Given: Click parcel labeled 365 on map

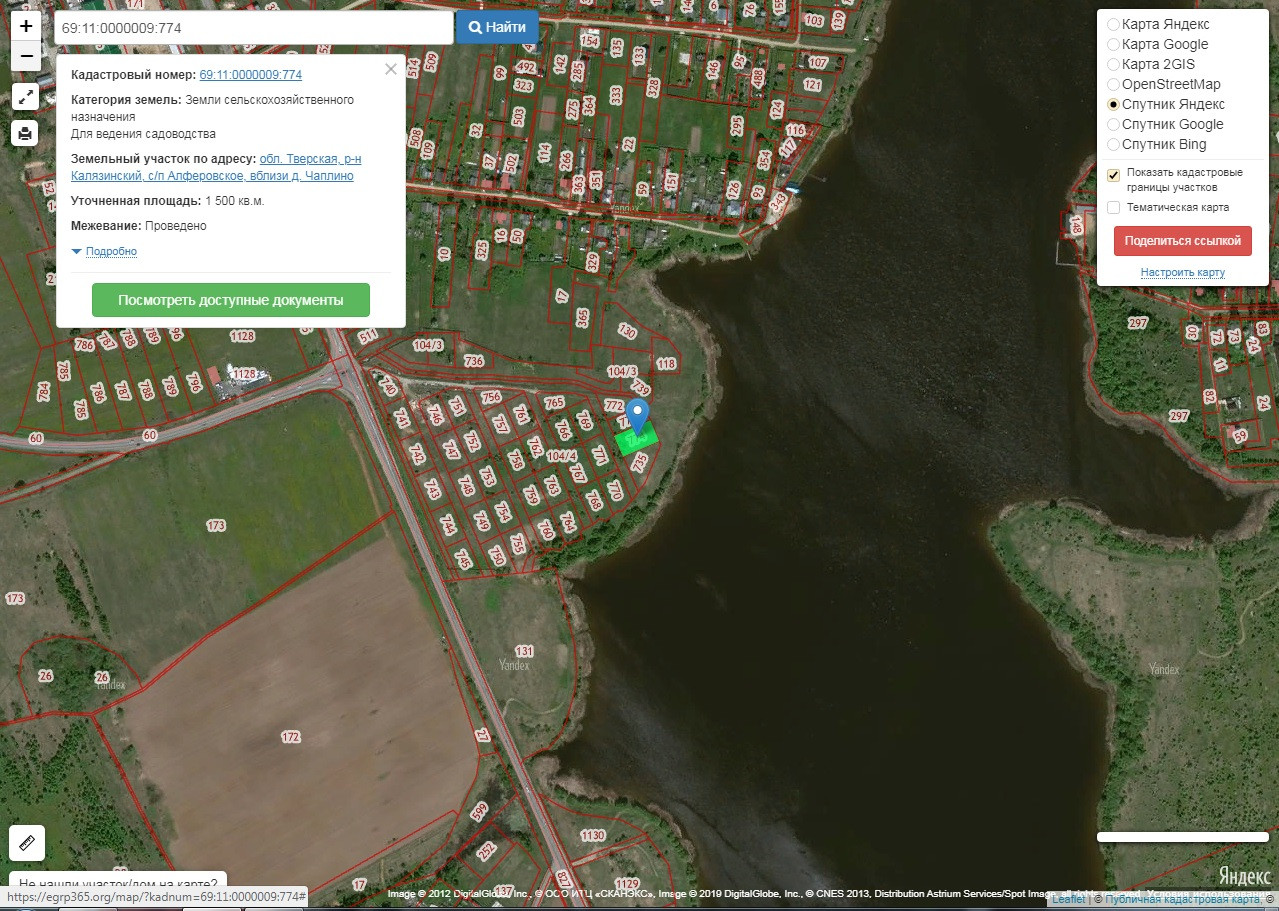Looking at the screenshot, I should pyautogui.click(x=583, y=316).
